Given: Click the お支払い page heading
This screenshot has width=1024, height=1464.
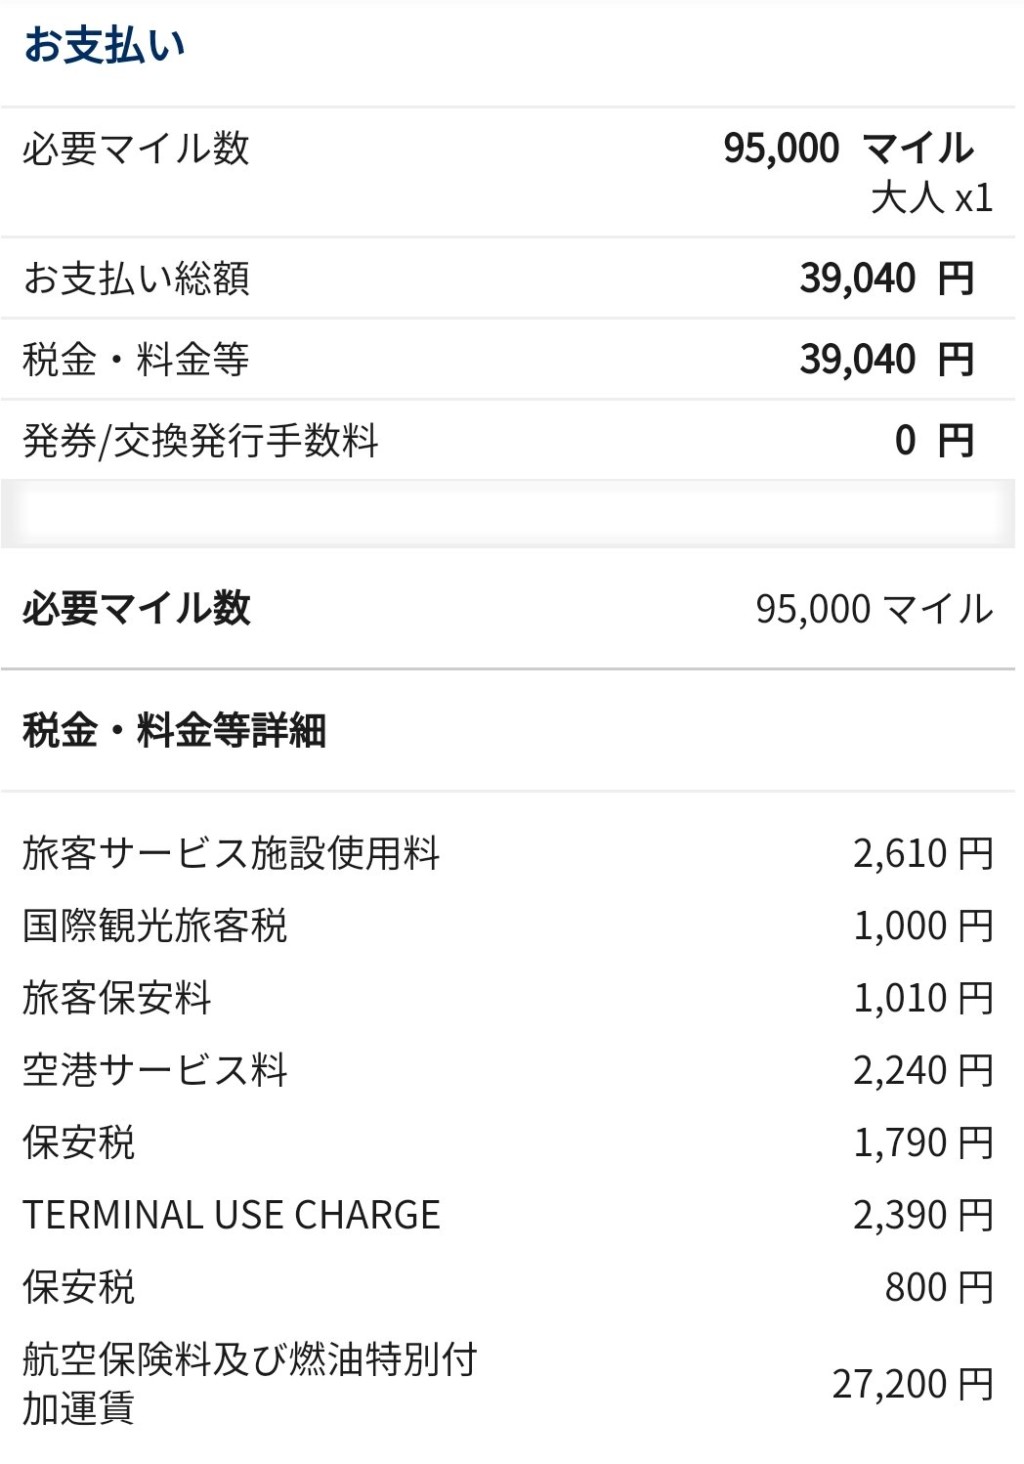Looking at the screenshot, I should click(105, 46).
